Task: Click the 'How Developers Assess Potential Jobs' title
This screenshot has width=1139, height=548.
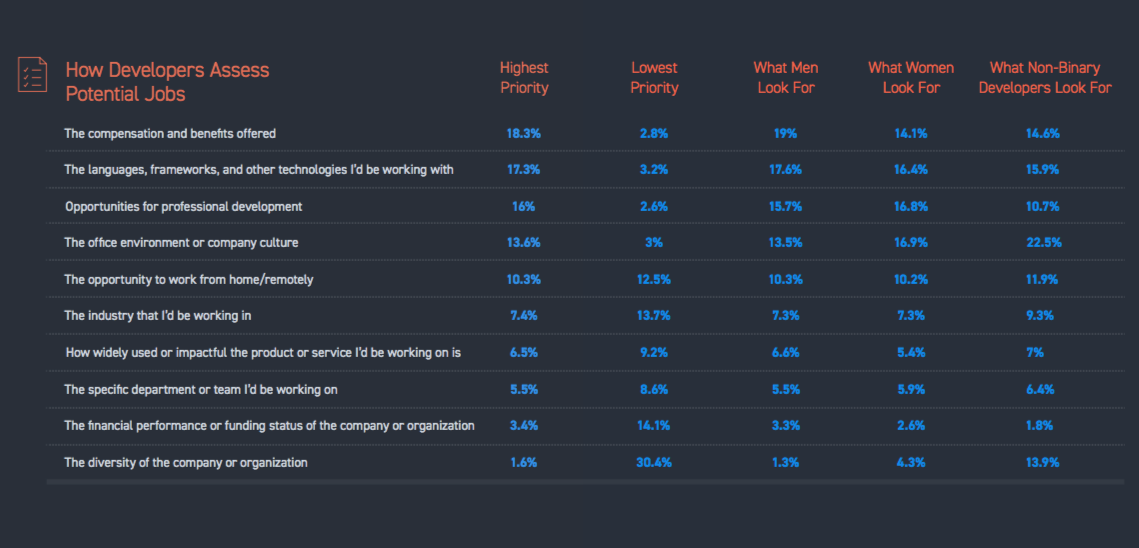Action: [x=167, y=81]
